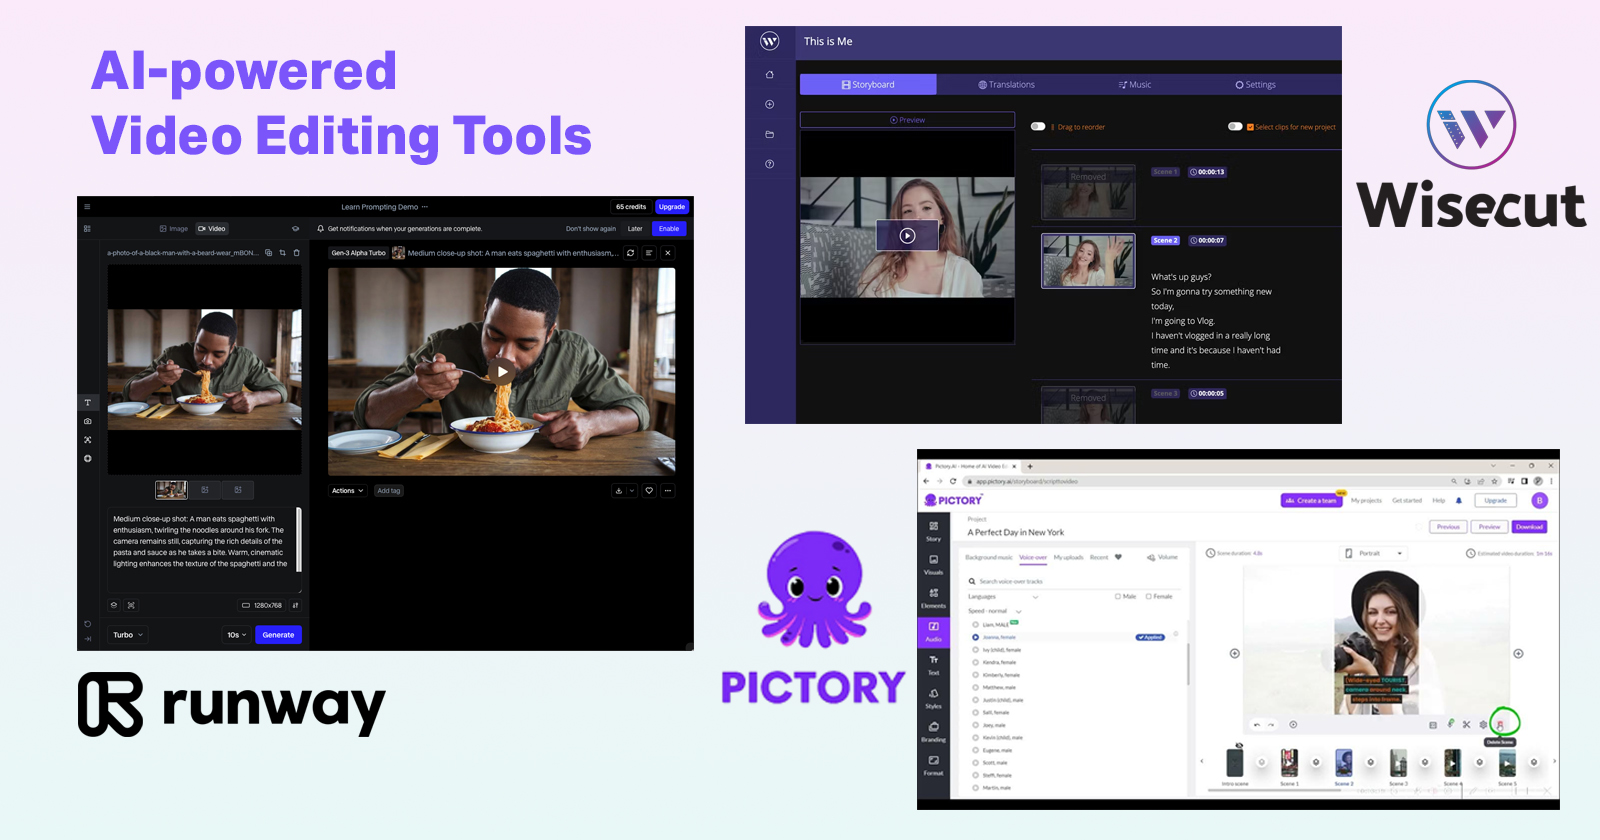The width and height of the screenshot is (1600, 840).
Task: Switch to Wisecut Settings tab
Action: [x=1256, y=85]
